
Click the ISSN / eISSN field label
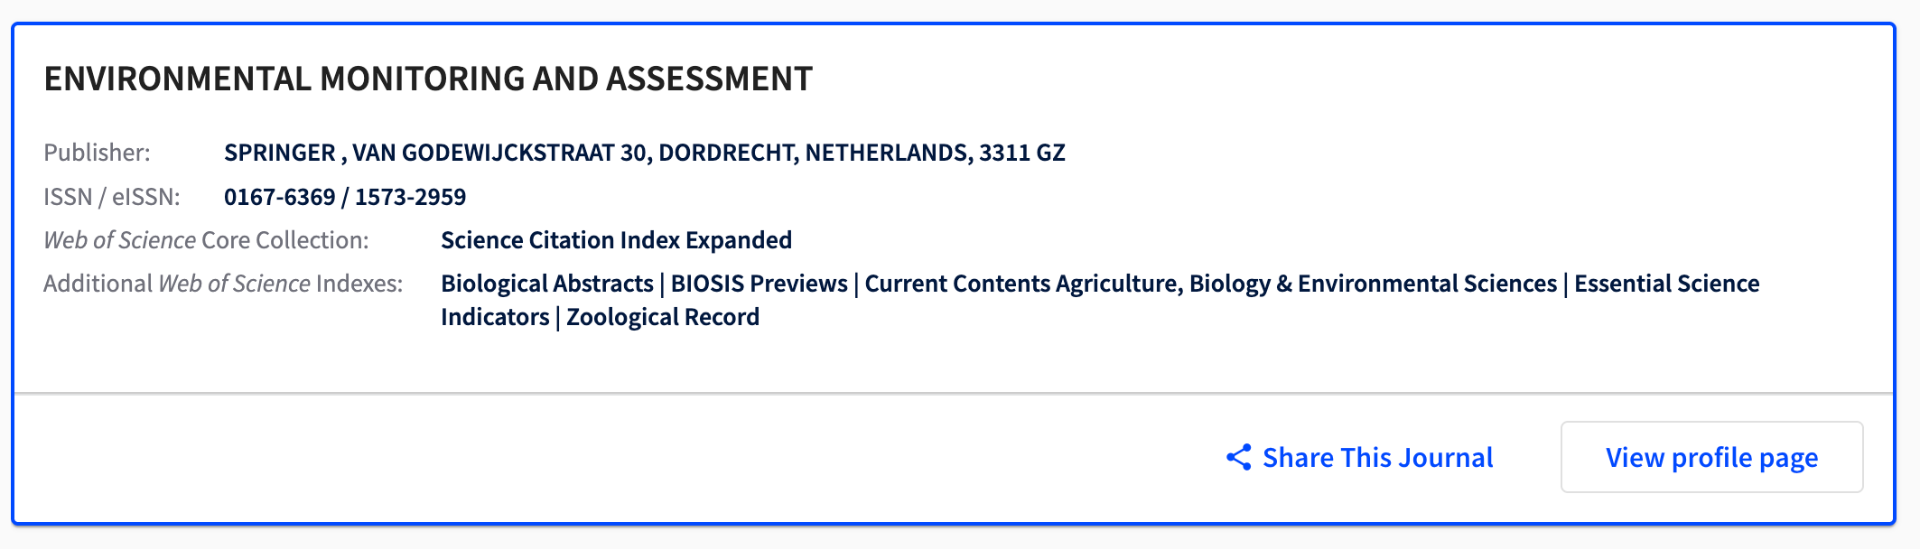(x=112, y=197)
